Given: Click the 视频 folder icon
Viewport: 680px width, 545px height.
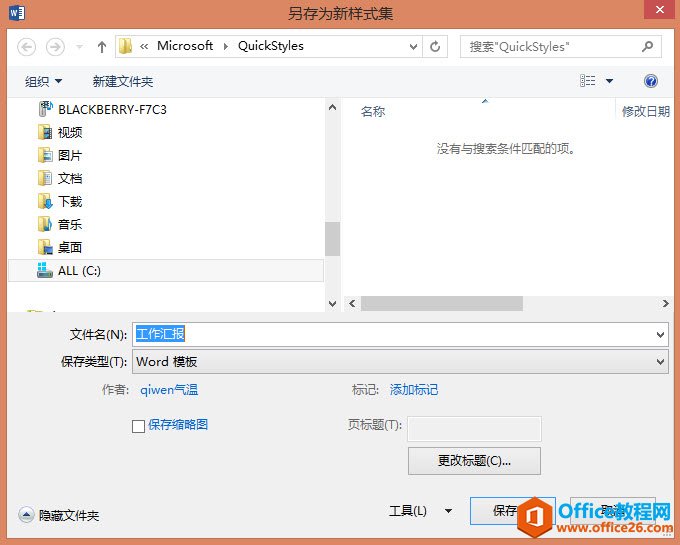Looking at the screenshot, I should tap(45, 132).
